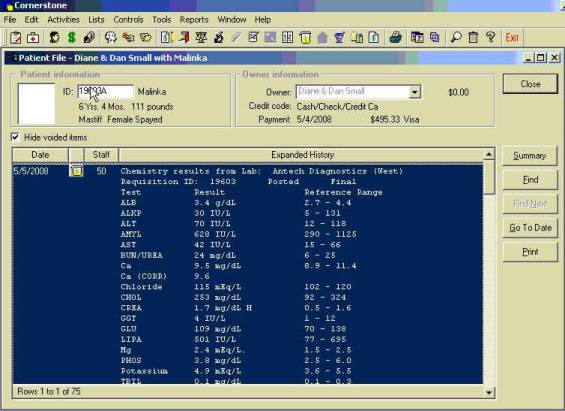Open the magnifying glass search icon

pyautogui.click(x=456, y=37)
